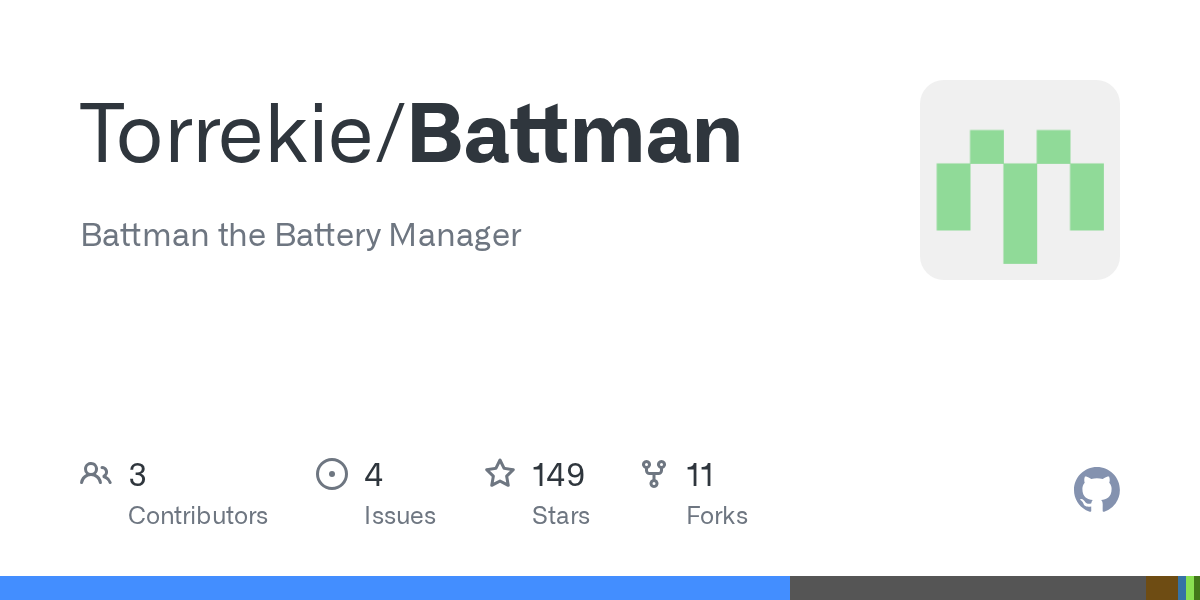Open the Stars label
Viewport: 1200px width, 600px height.
pos(561,516)
